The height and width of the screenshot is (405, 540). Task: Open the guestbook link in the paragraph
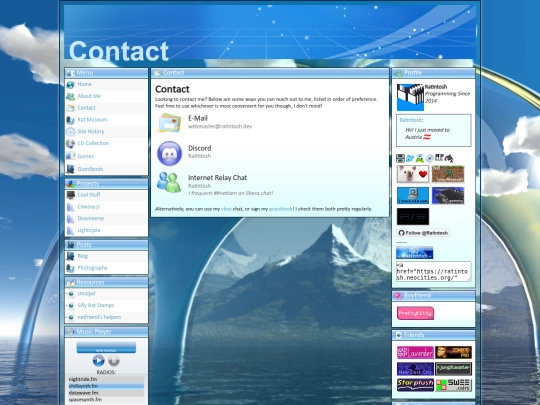(281, 209)
